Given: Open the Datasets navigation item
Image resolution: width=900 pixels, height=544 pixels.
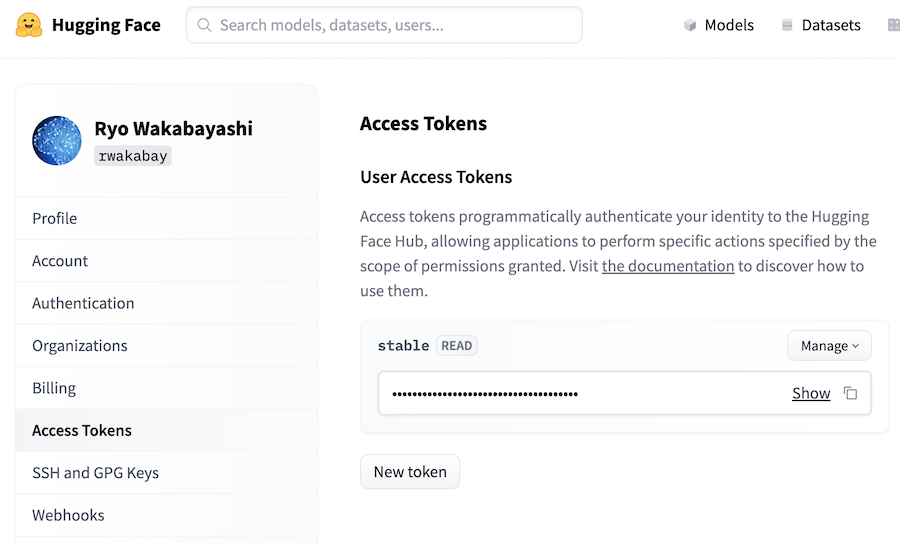Looking at the screenshot, I should point(831,25).
